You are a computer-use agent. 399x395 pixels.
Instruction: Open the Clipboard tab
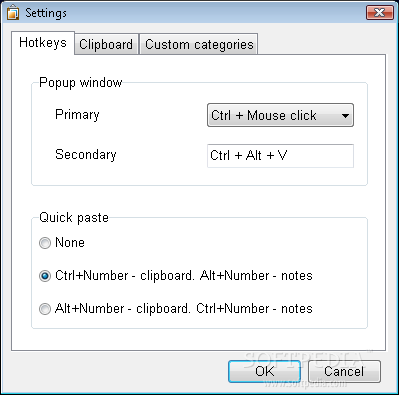click(106, 44)
